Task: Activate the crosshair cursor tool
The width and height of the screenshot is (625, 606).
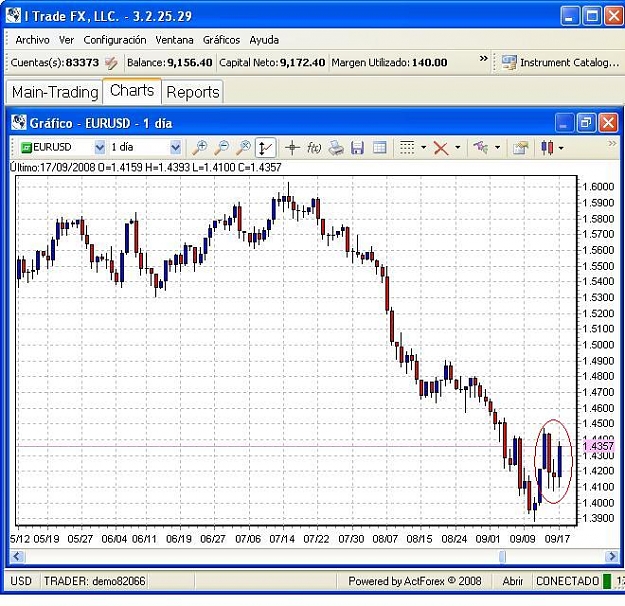Action: [x=292, y=148]
